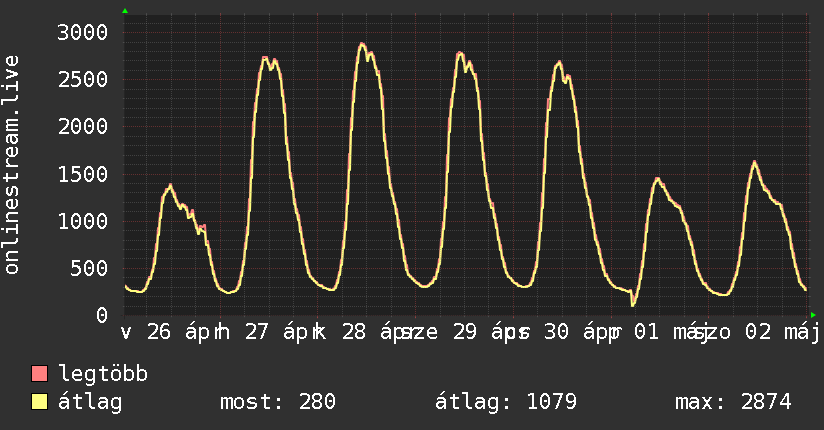Click the 28 ápr peak of the graph
The image size is (824, 430).
(x=362, y=44)
